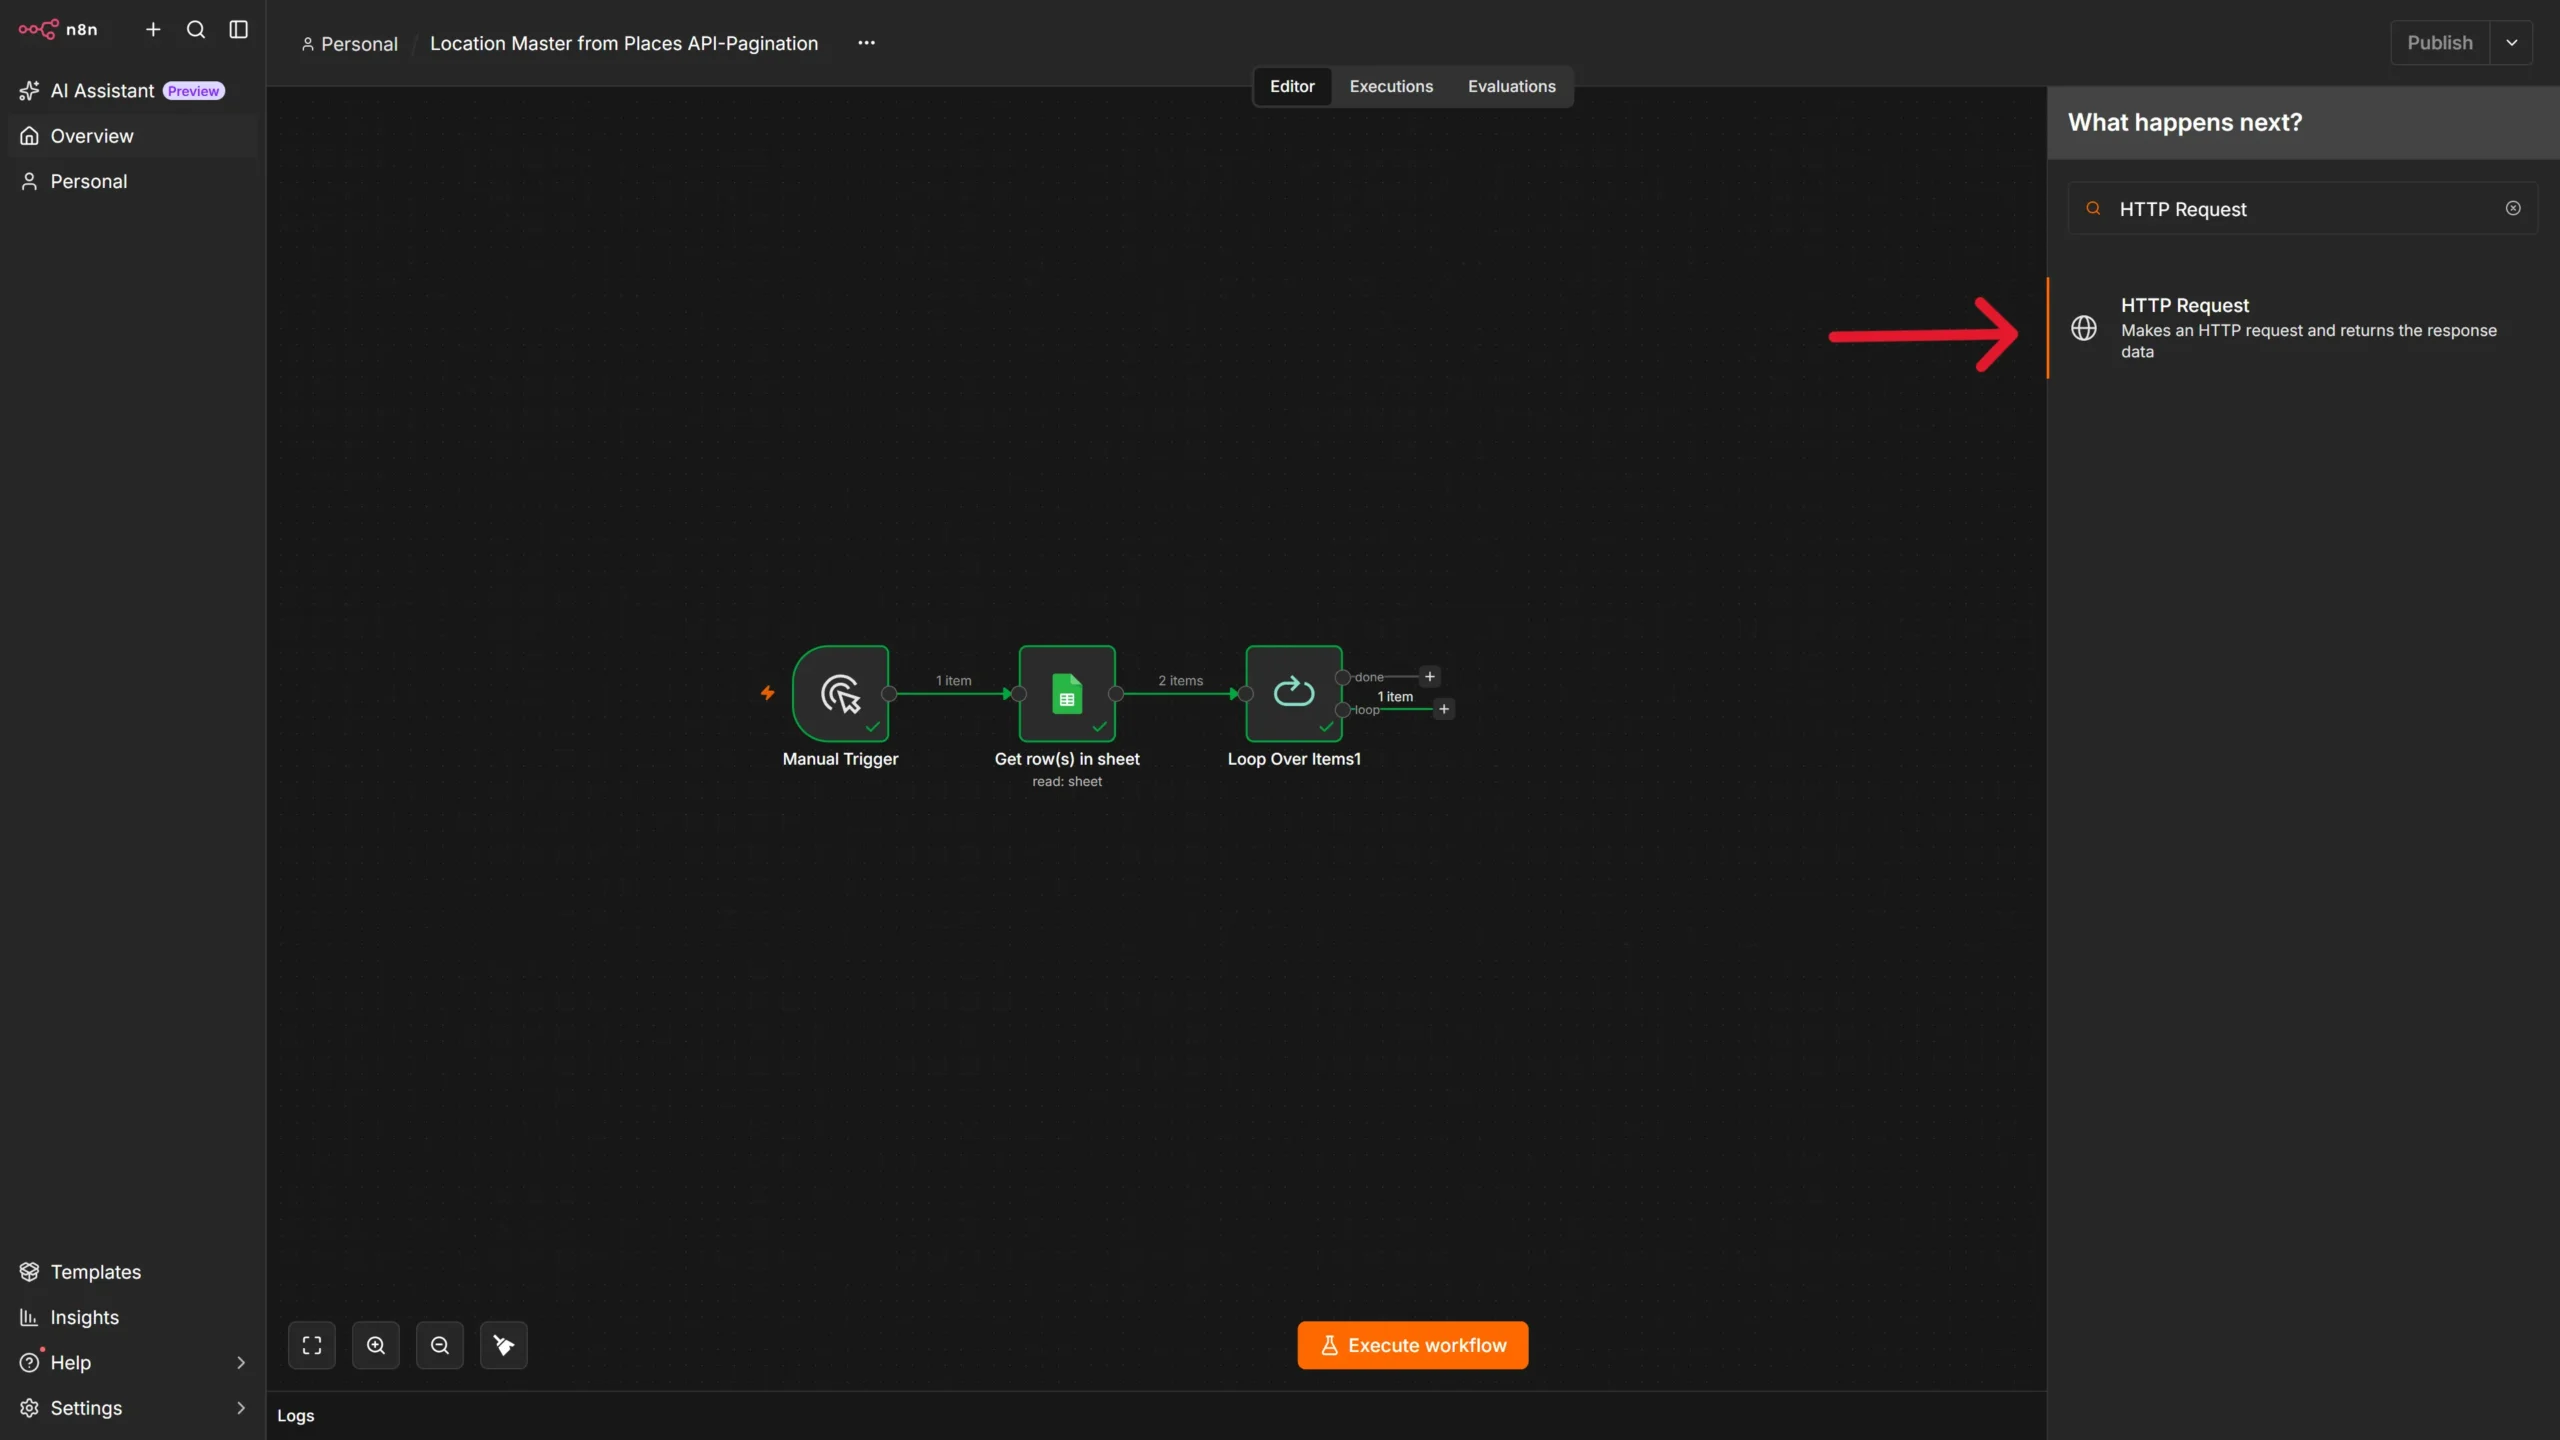Click Execute workflow button
Viewport: 2560px width, 1440px height.
click(1412, 1345)
